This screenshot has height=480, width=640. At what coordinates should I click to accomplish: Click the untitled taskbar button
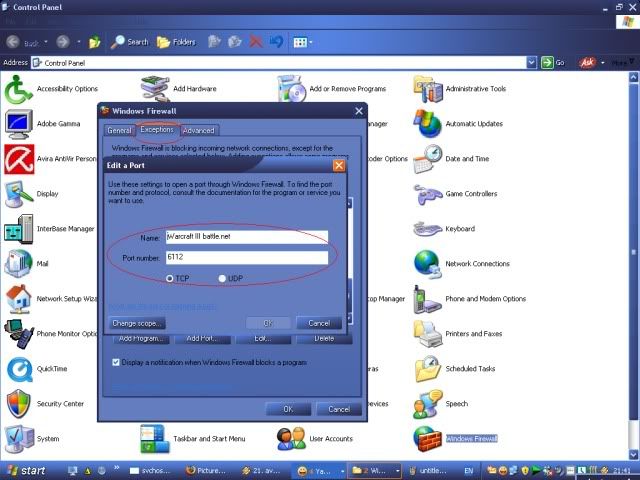(x=429, y=471)
